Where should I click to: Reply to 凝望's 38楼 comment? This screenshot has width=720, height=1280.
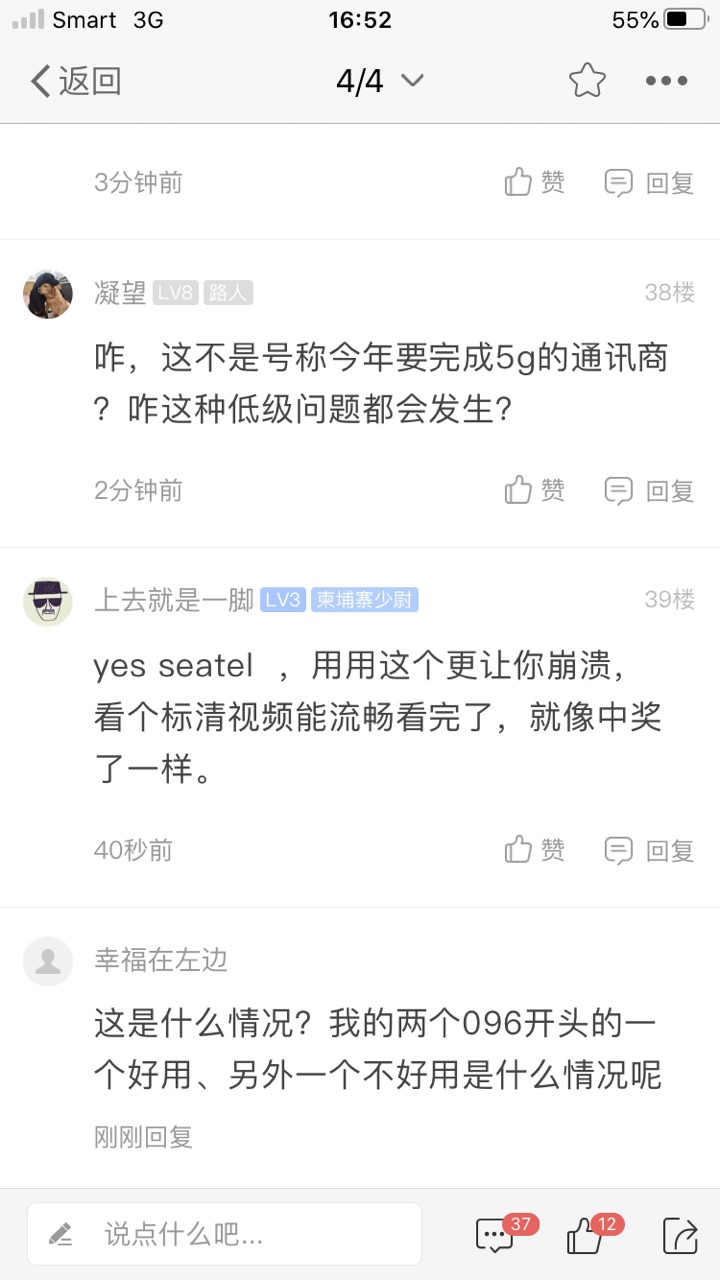649,490
